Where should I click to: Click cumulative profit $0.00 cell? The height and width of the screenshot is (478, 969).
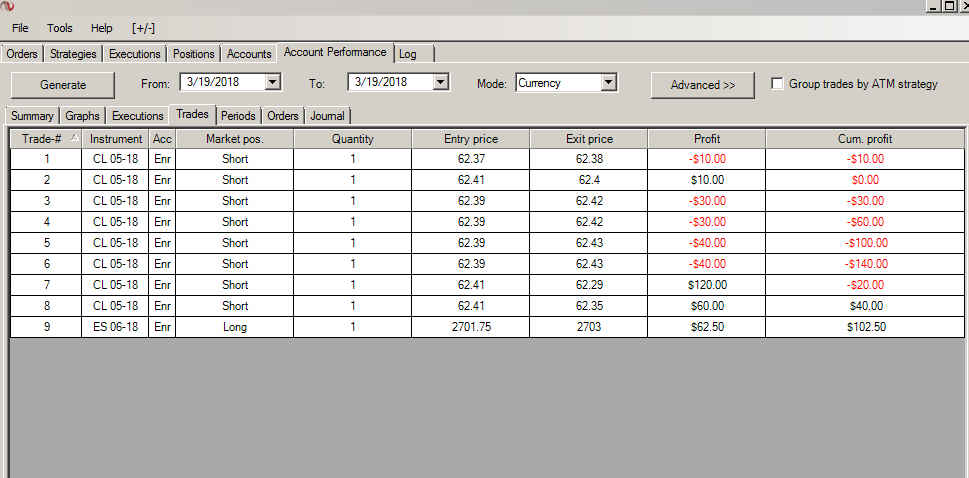pyautogui.click(x=865, y=180)
